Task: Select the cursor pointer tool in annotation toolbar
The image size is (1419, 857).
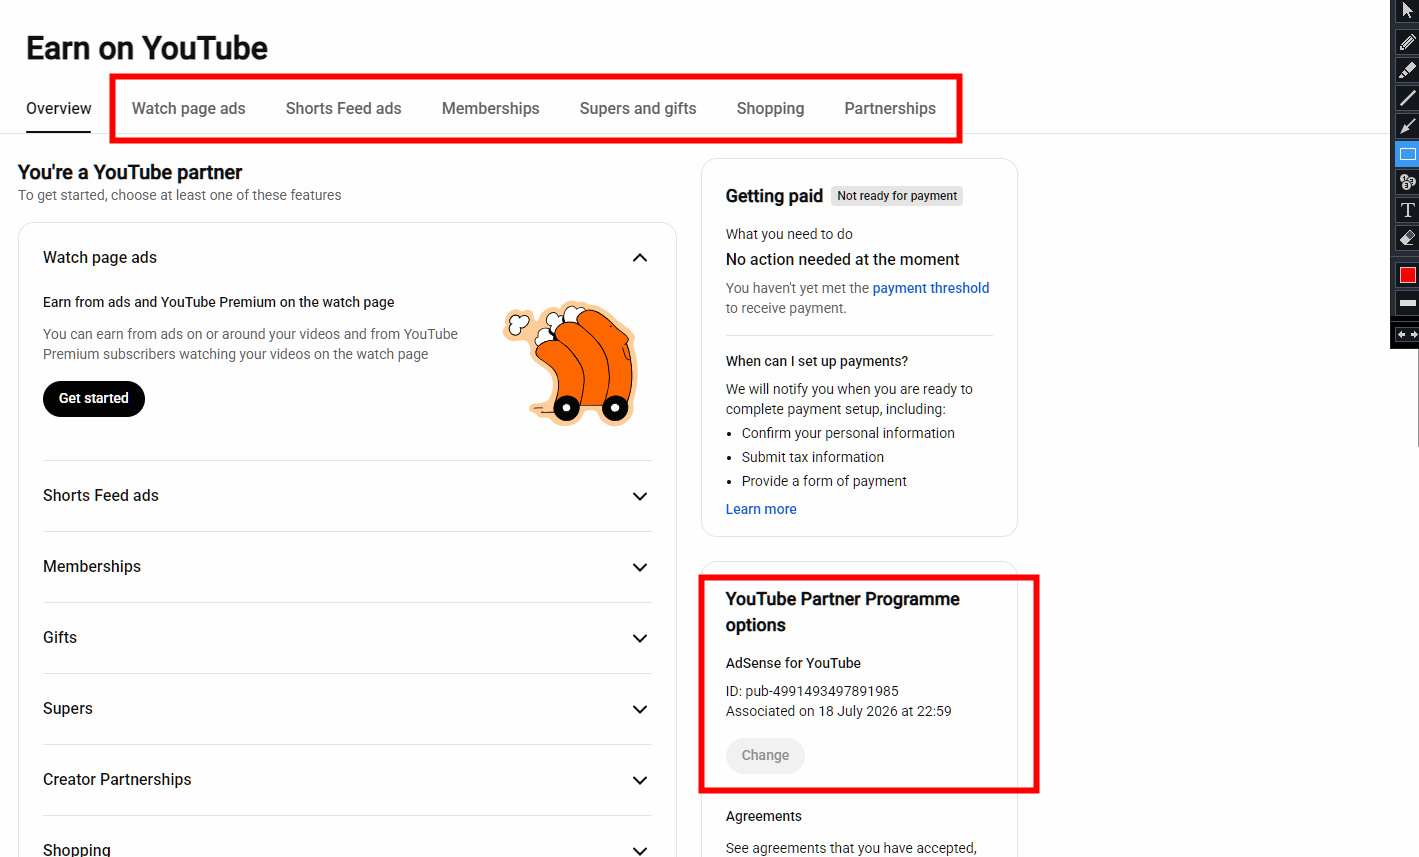Action: point(1407,11)
